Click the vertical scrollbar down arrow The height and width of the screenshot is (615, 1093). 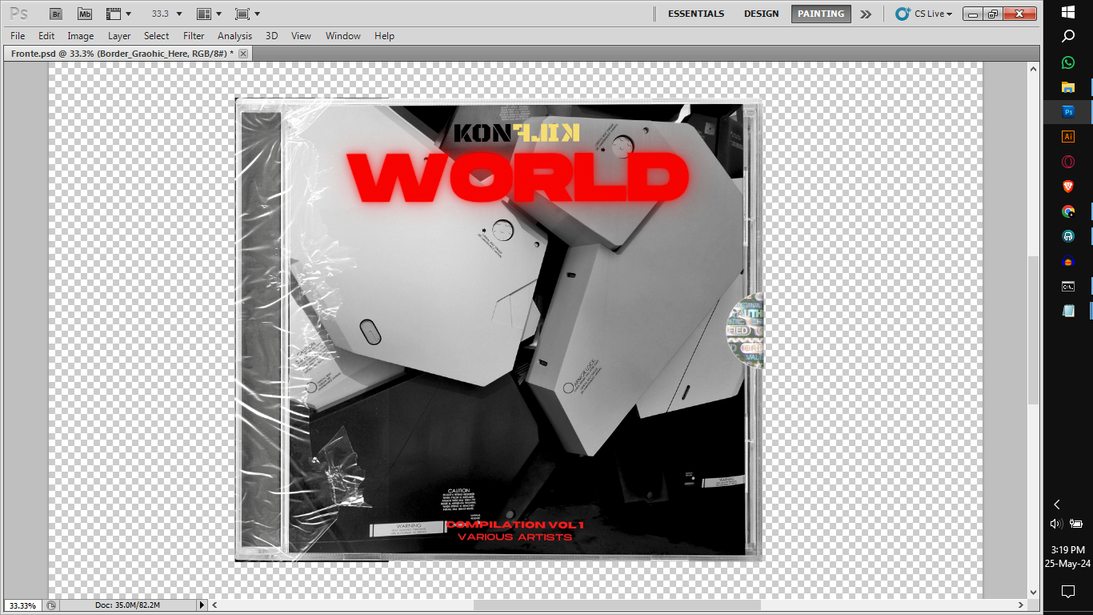point(1033,593)
